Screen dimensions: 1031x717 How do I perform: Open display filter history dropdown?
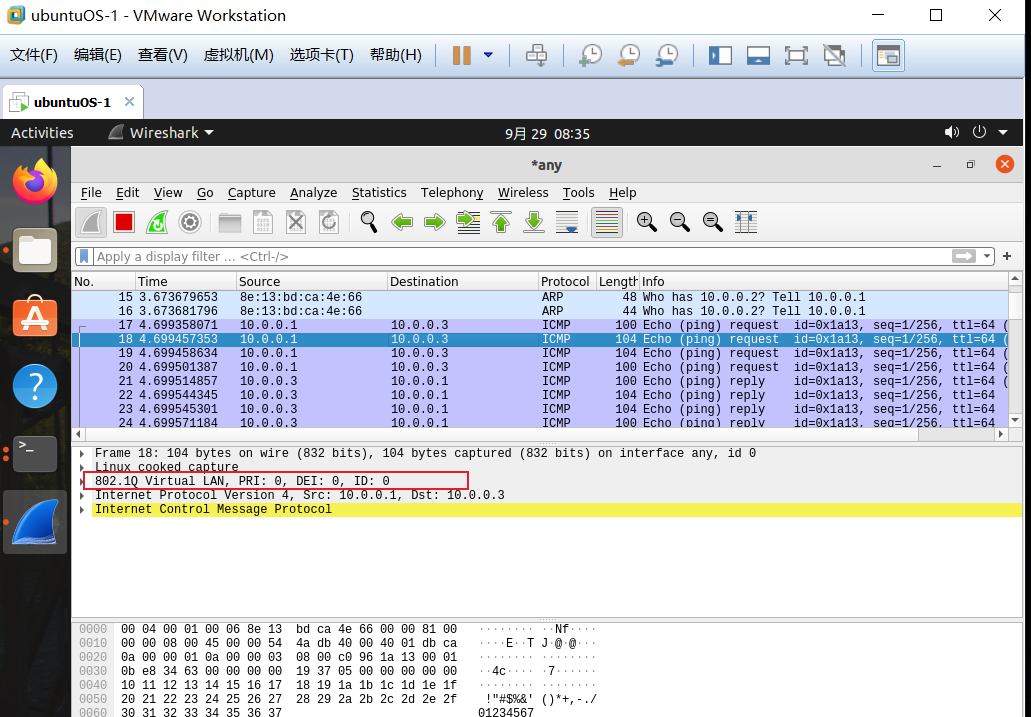(987, 257)
